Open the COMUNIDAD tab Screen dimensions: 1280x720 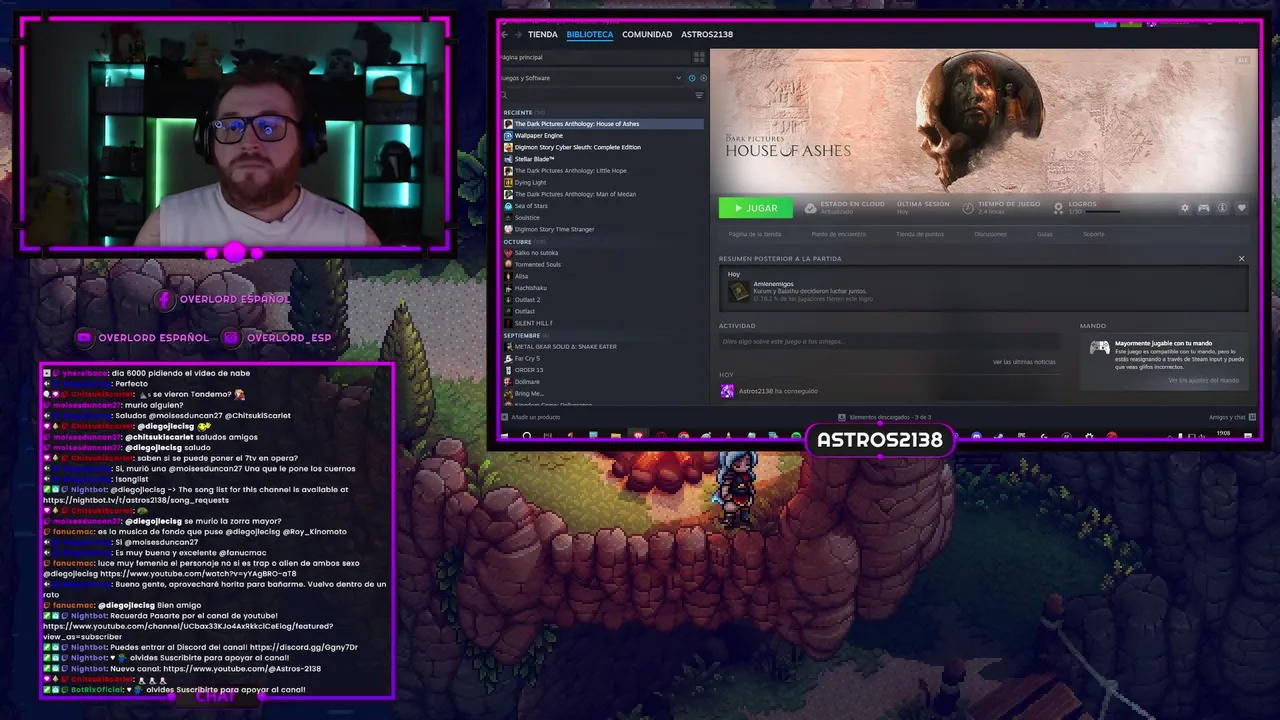click(647, 34)
